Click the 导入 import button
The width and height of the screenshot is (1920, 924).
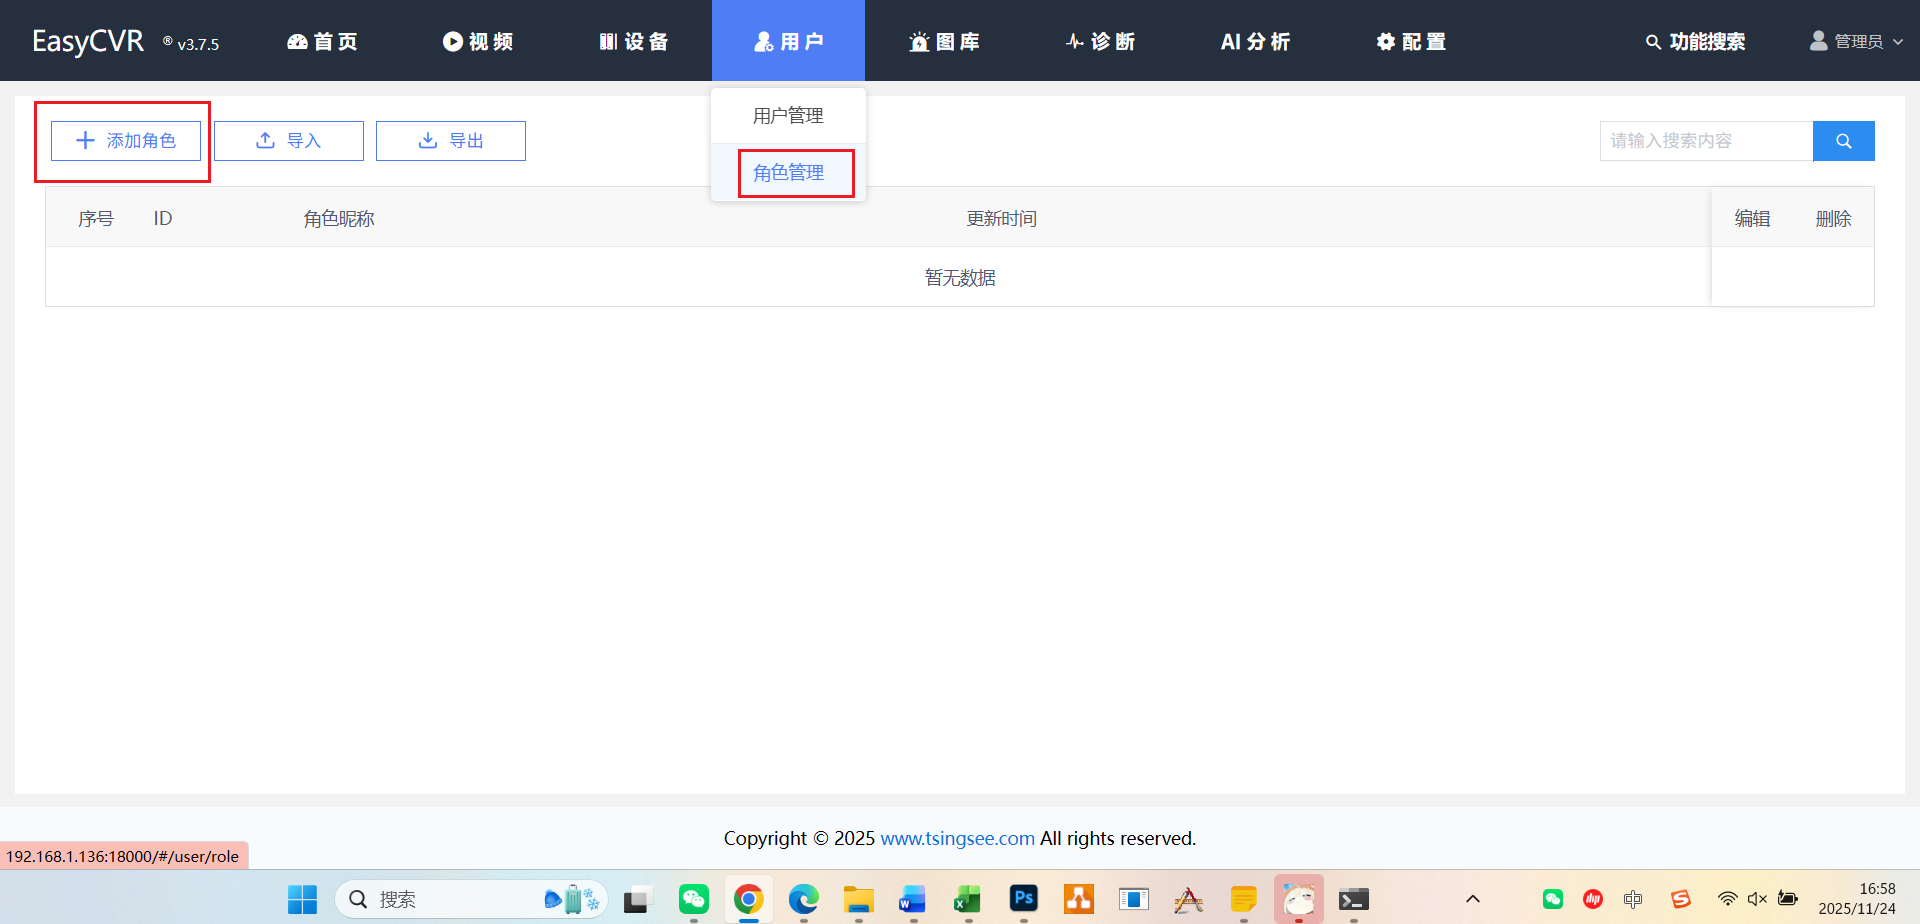[x=288, y=140]
